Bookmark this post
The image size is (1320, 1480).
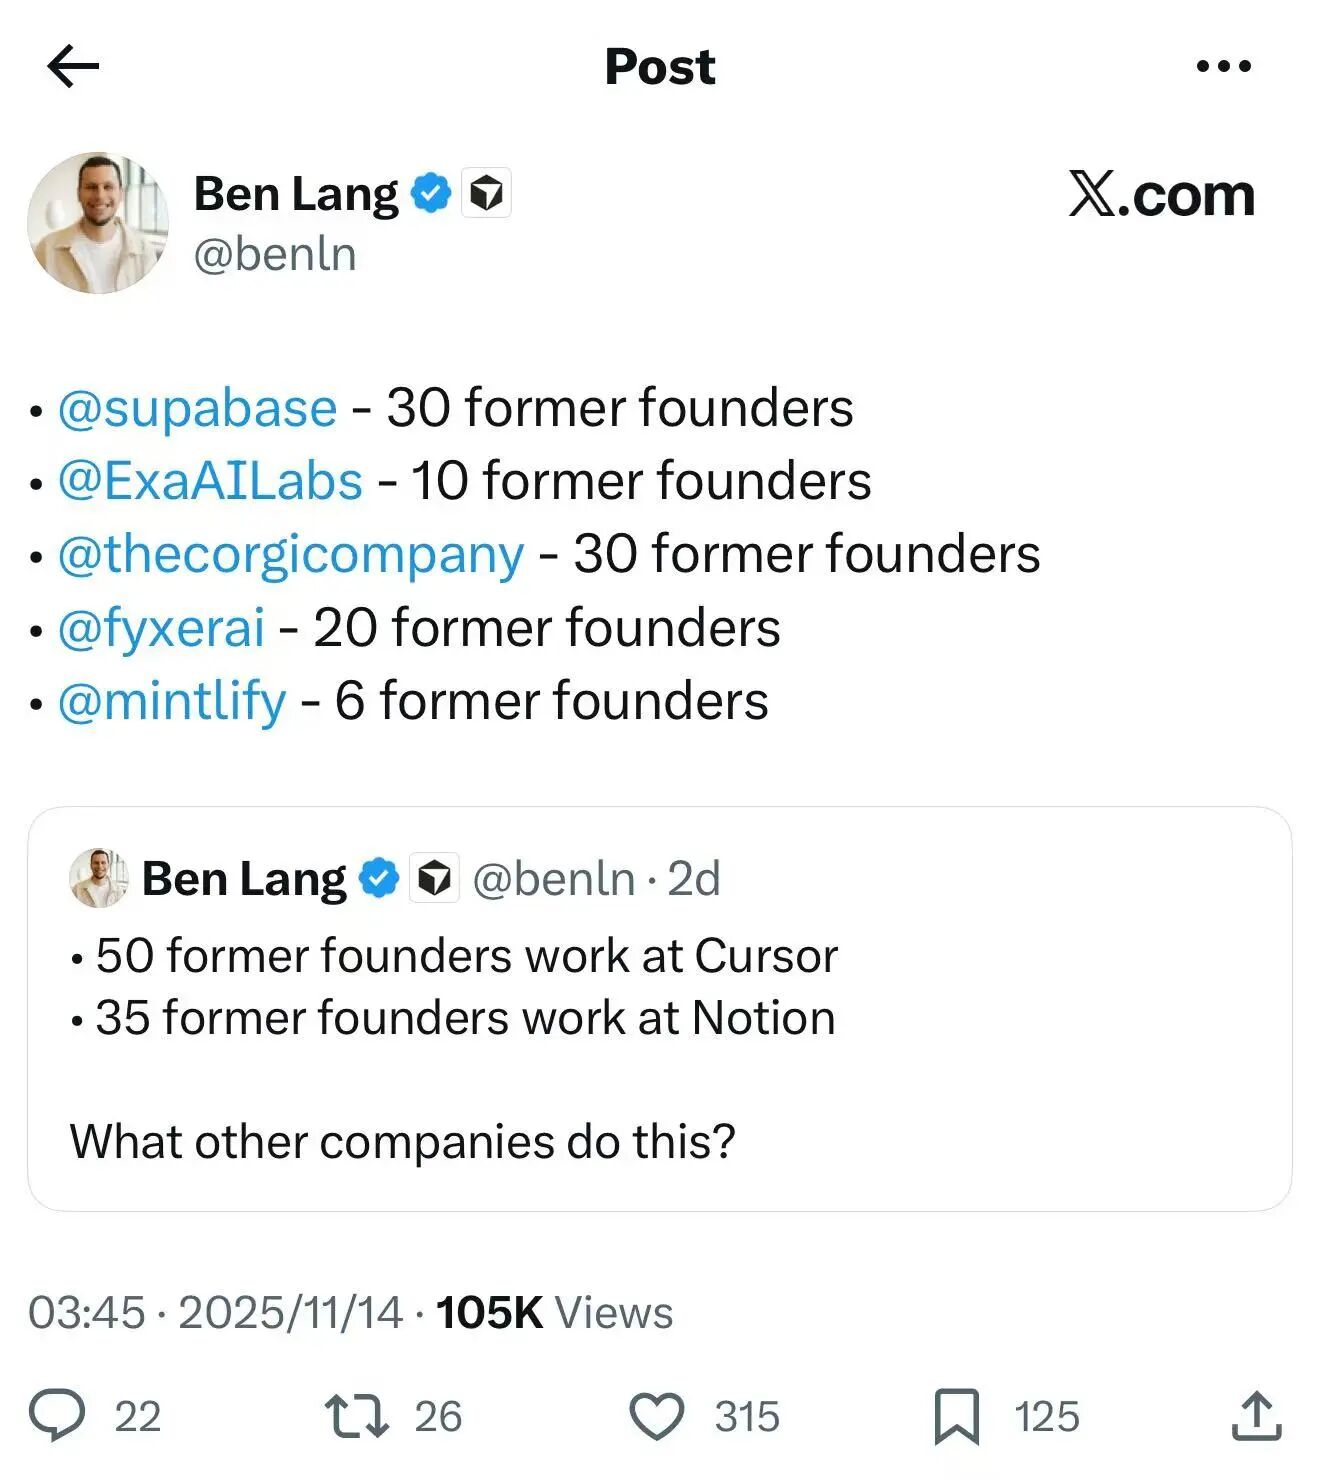pos(956,1416)
